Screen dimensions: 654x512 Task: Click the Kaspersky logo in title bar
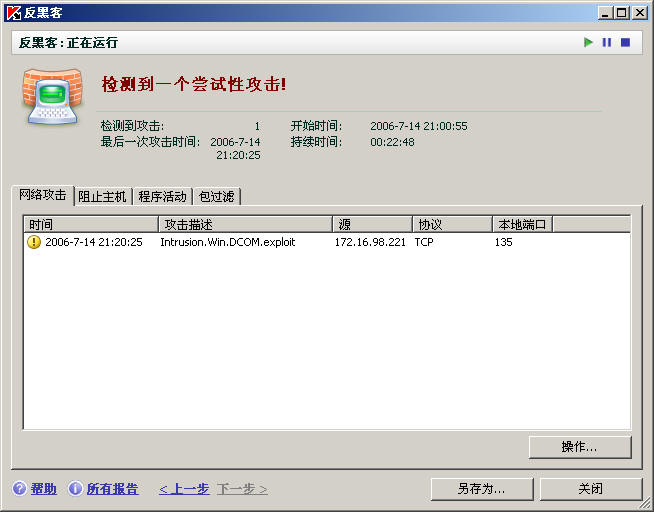[13, 13]
